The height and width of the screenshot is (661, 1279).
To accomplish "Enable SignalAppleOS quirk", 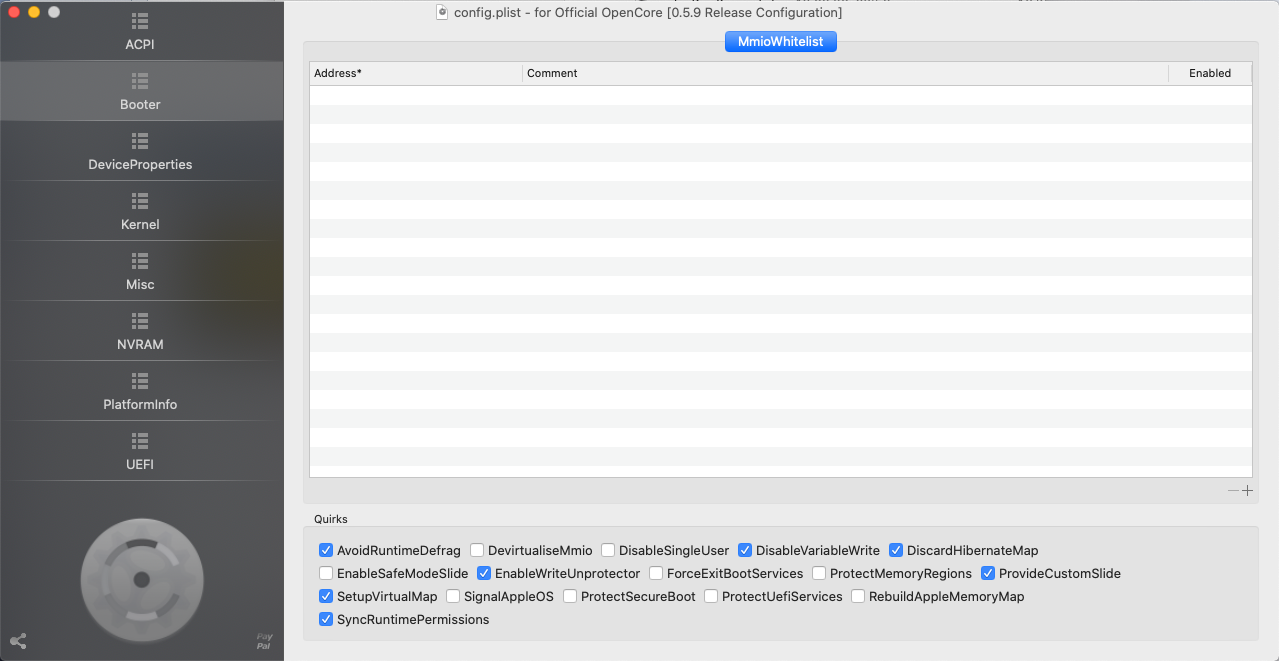I will tap(453, 596).
